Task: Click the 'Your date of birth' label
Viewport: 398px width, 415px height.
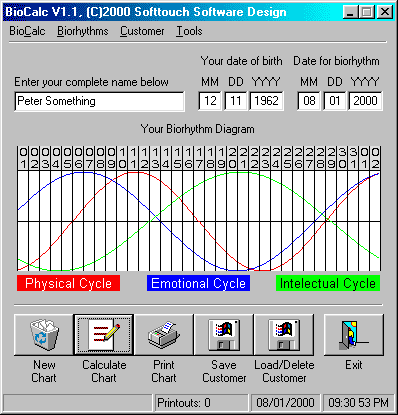Action: (241, 61)
